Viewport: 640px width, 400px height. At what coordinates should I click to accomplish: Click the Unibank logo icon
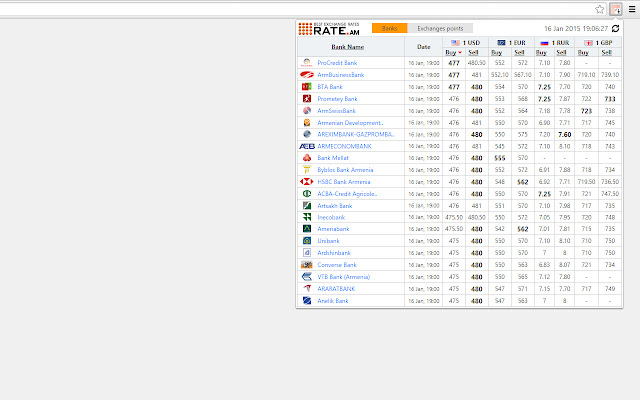307,241
